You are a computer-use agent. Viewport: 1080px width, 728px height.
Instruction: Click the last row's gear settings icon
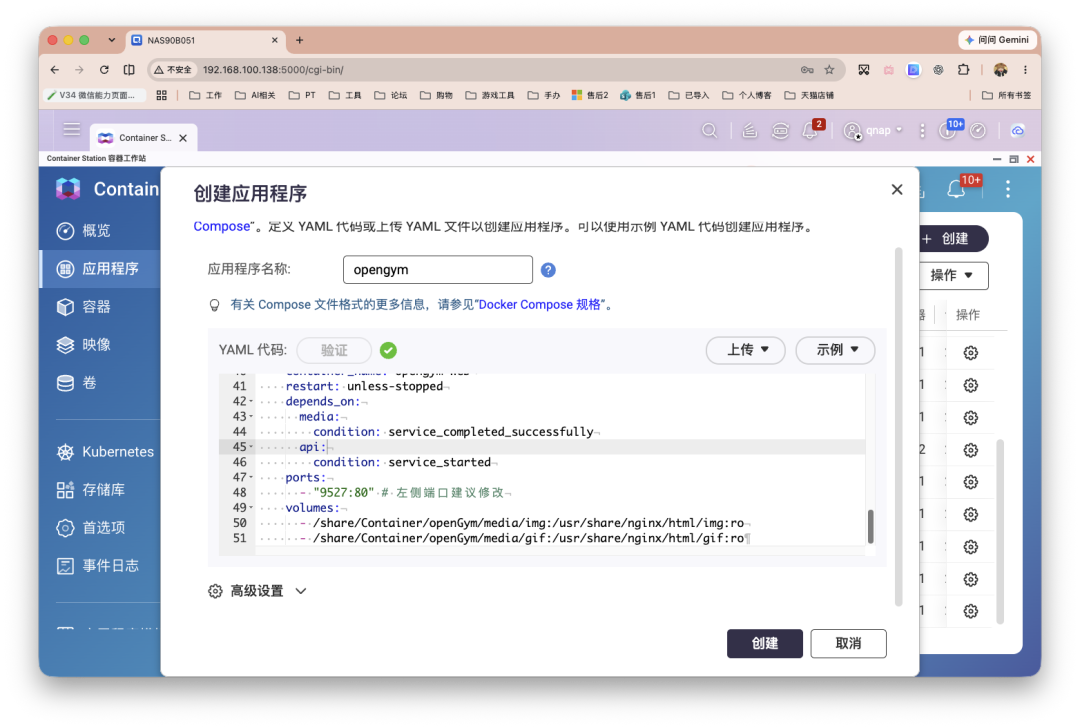[970, 611]
